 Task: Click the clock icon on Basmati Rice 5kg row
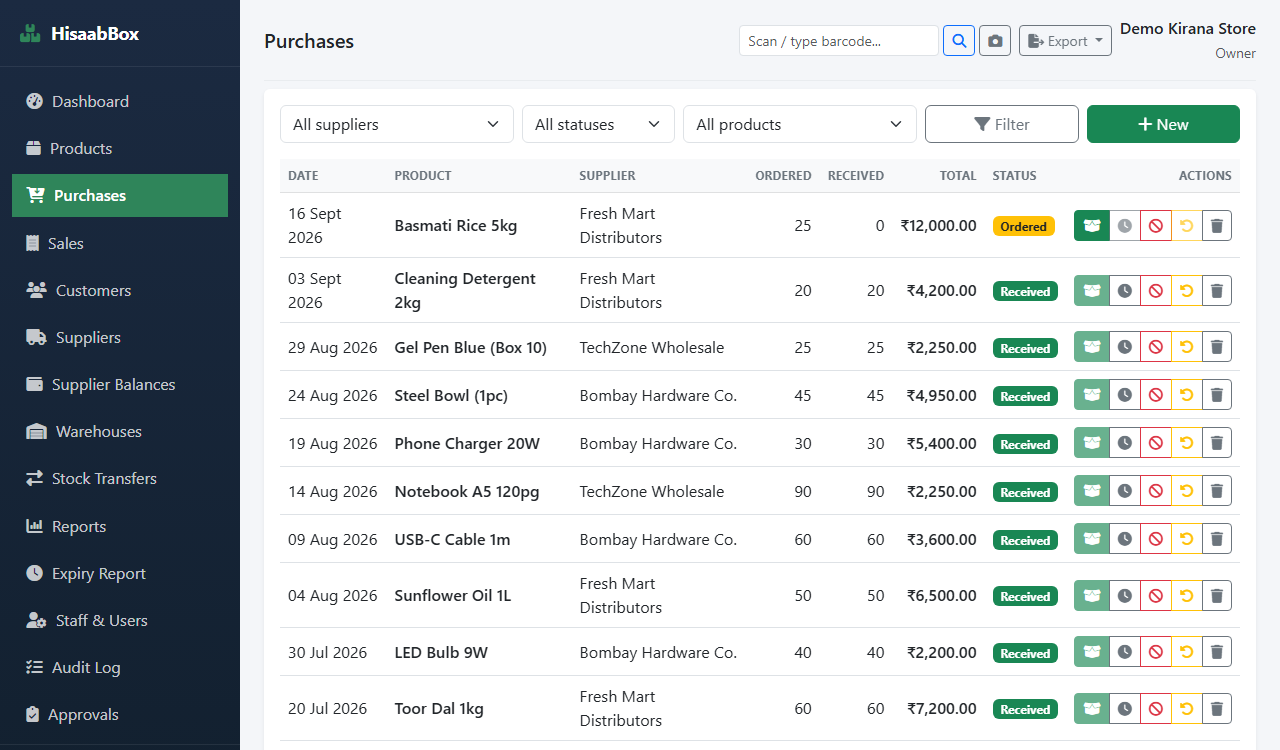point(1125,226)
